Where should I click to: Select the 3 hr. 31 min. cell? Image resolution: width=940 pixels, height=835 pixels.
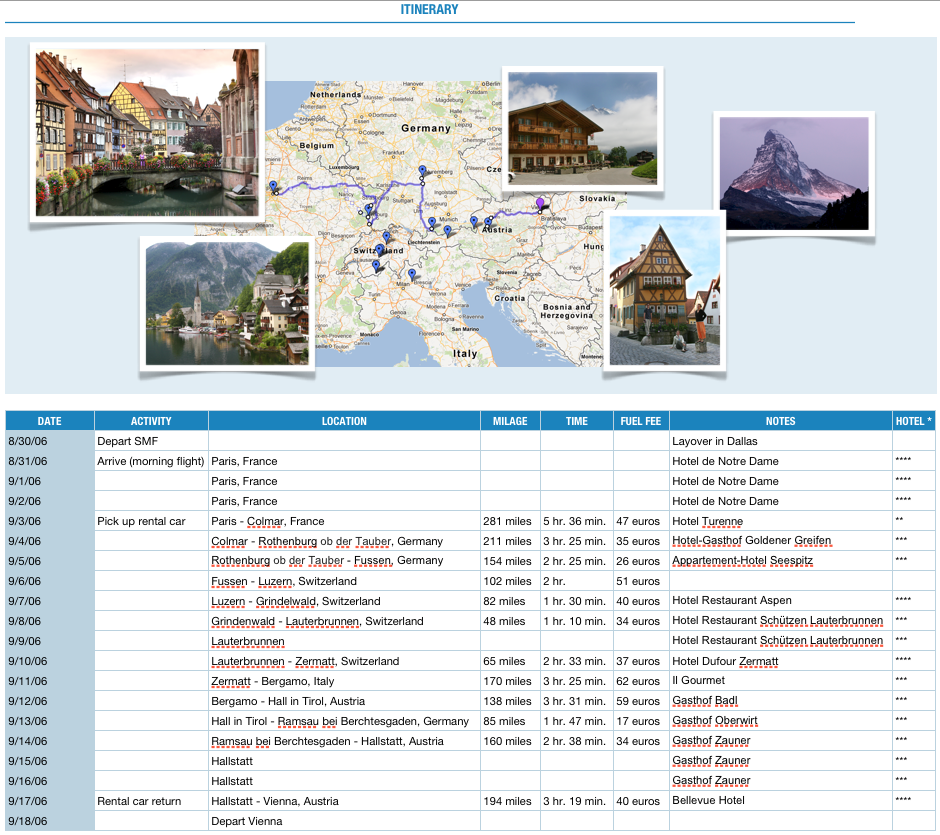point(577,701)
